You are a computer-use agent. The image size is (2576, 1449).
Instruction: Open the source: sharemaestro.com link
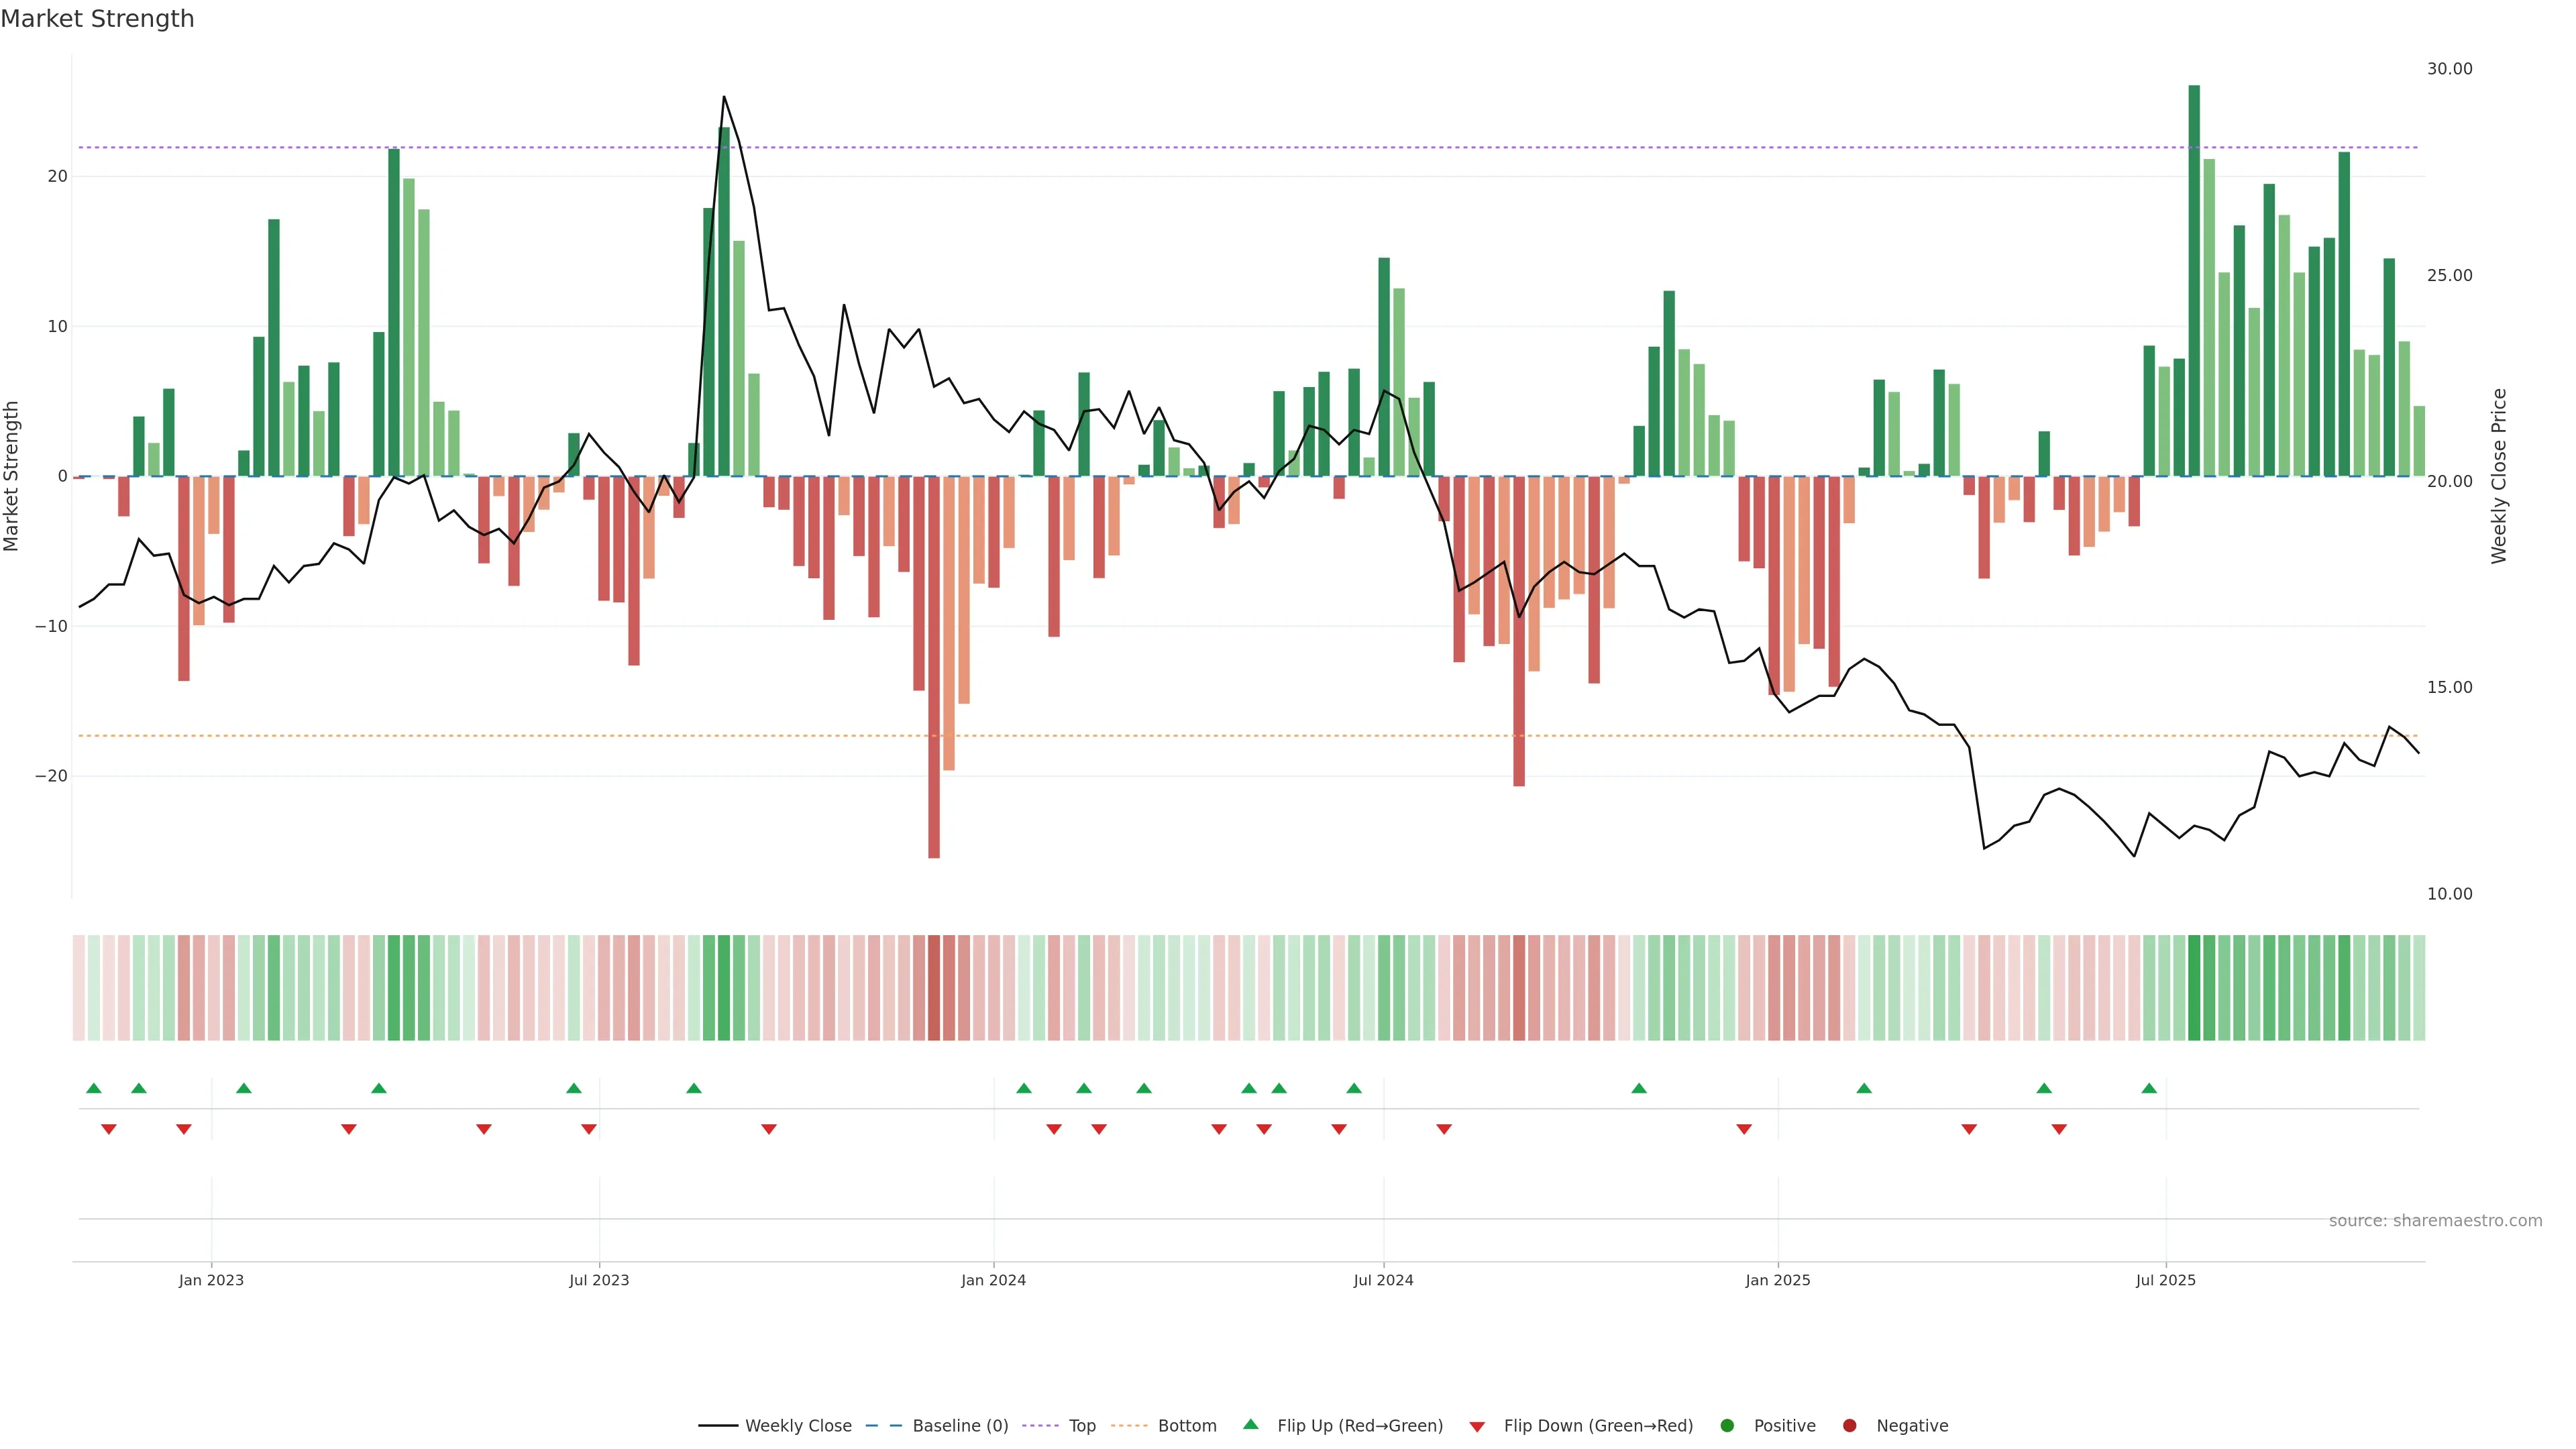[x=2435, y=1221]
